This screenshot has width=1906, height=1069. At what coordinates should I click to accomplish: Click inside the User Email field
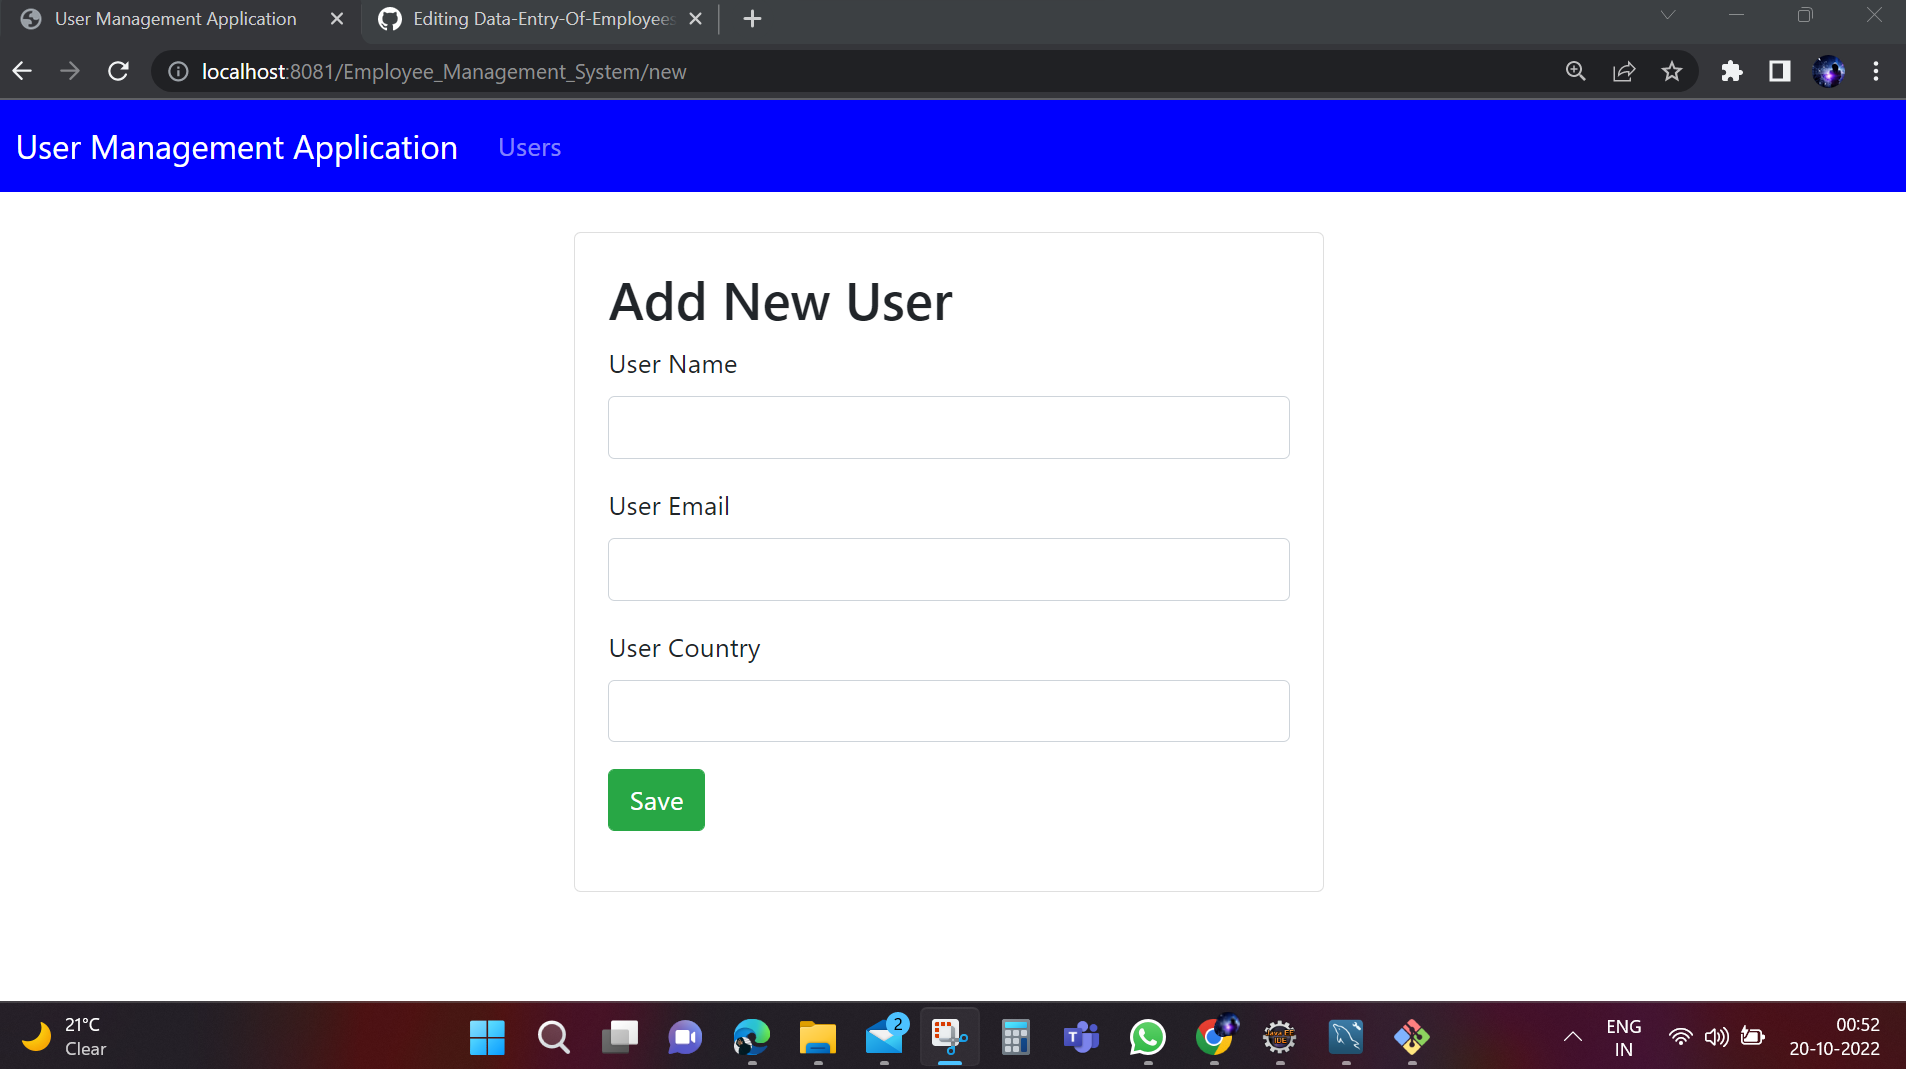click(948, 569)
